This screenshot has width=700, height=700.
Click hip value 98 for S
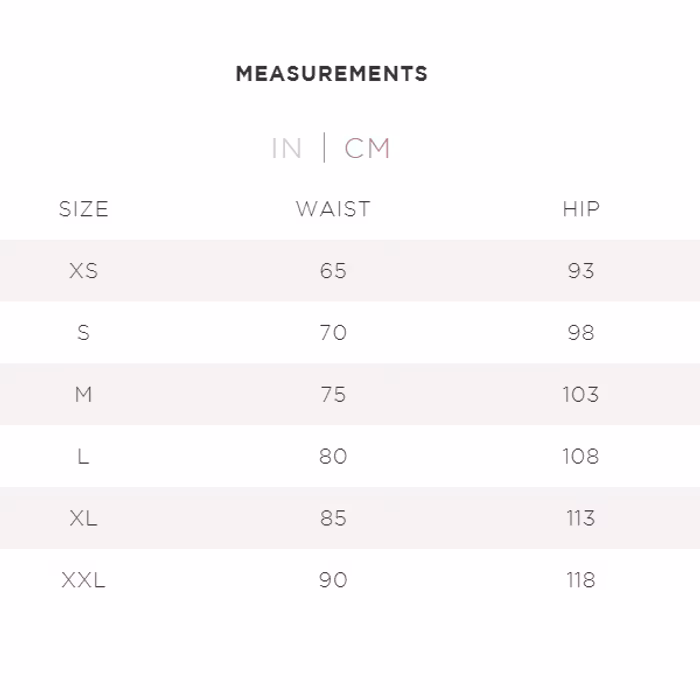click(x=580, y=333)
